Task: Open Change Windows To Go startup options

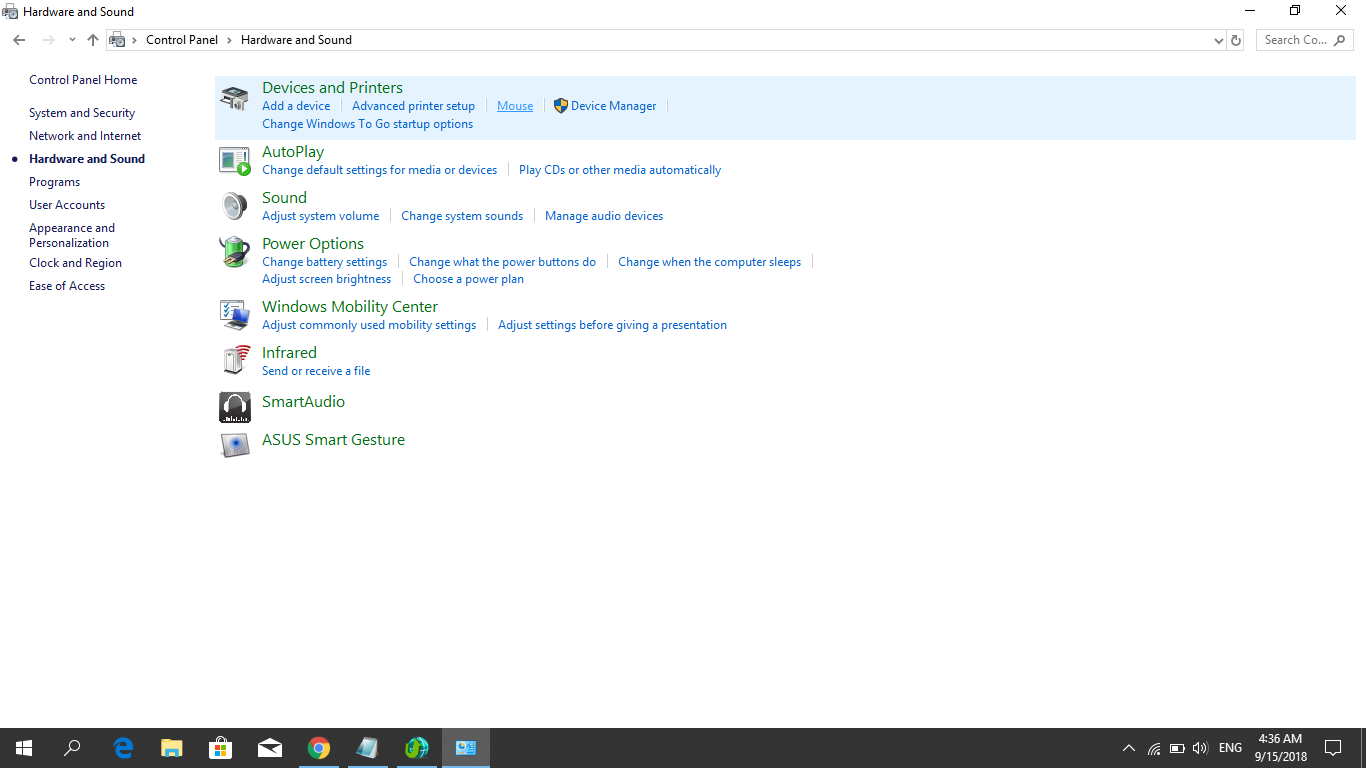Action: pos(367,124)
